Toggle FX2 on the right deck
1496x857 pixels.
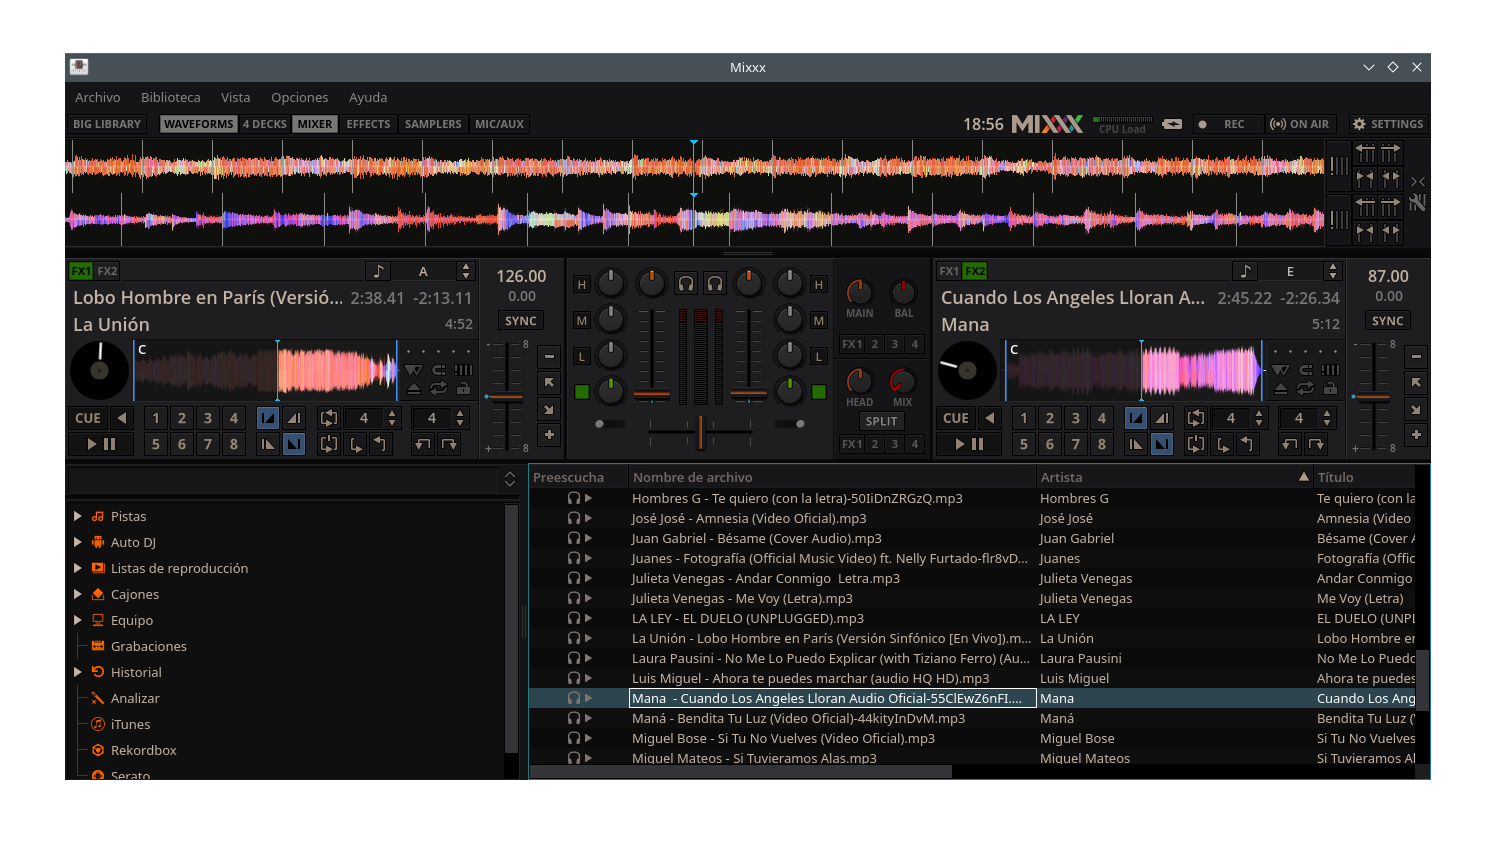(x=975, y=271)
